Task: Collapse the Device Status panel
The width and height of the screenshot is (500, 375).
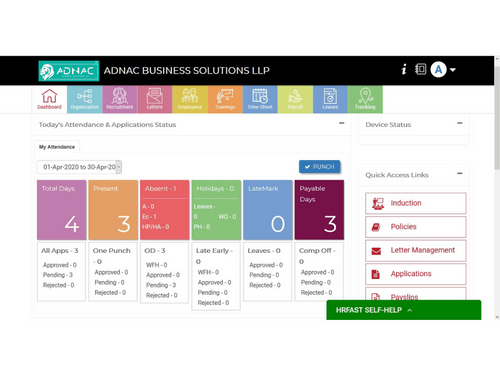Action: click(460, 123)
